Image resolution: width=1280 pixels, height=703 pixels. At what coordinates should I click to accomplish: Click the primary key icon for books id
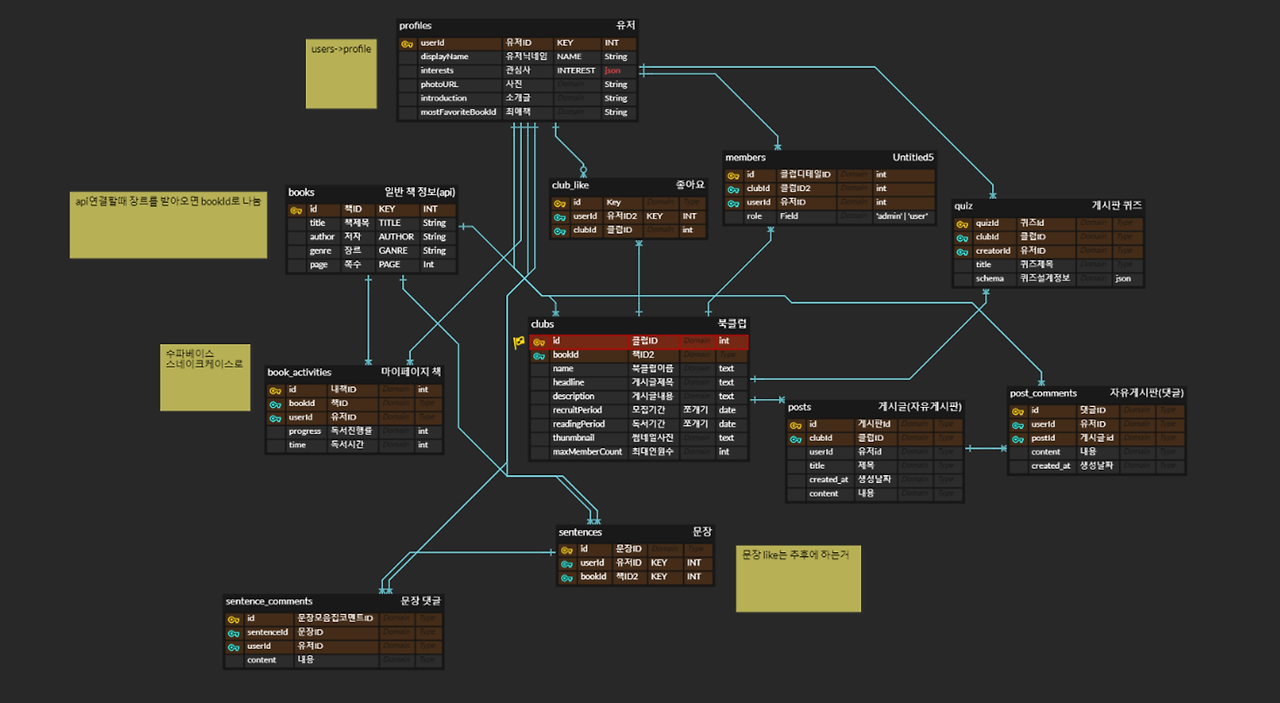[x=296, y=210]
